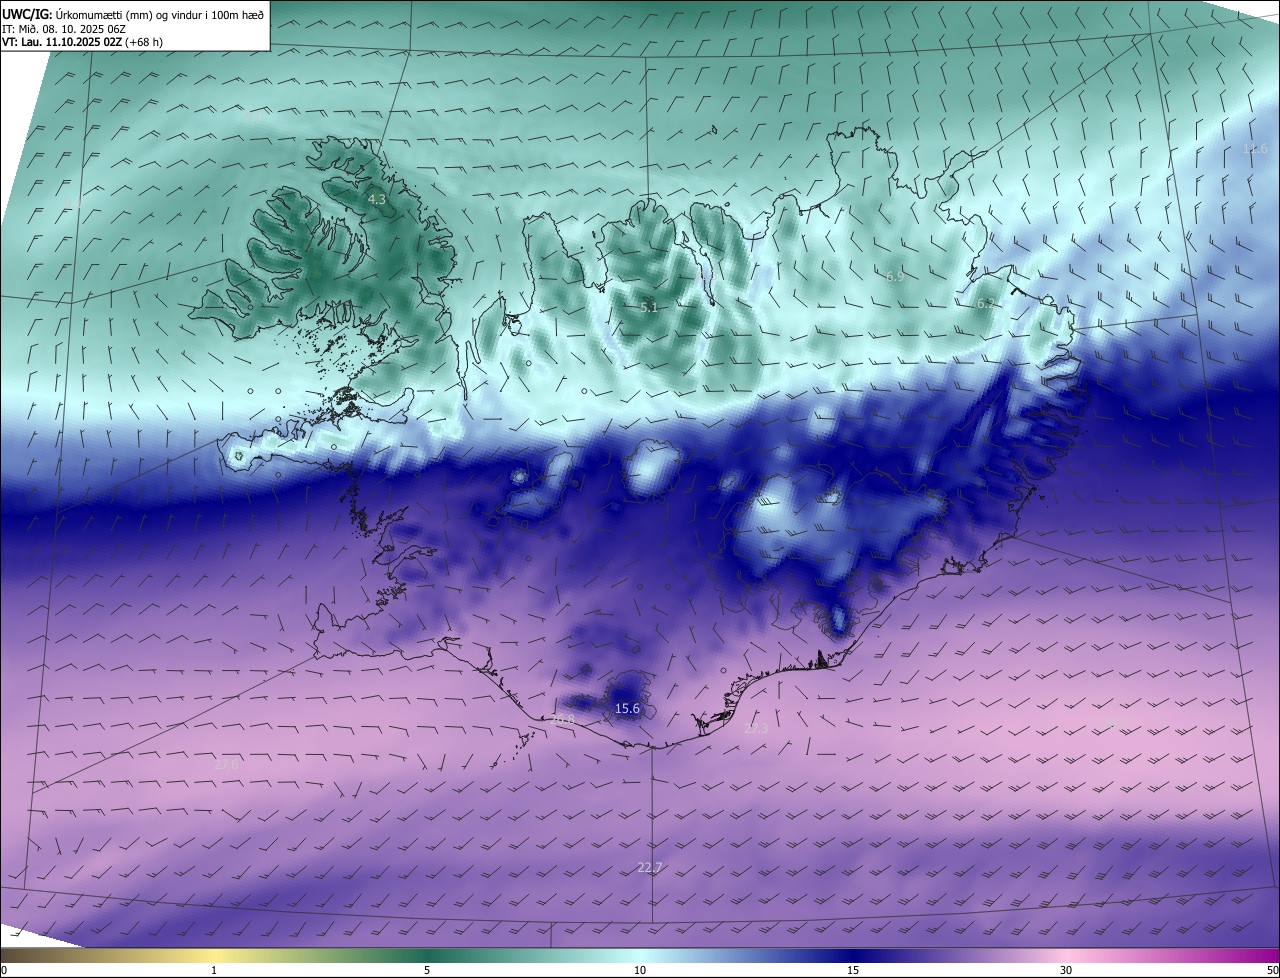Screen dimensions: 1280x978
Task: Click the 22.7 value label in the southern sea
Action: pyautogui.click(x=650, y=867)
